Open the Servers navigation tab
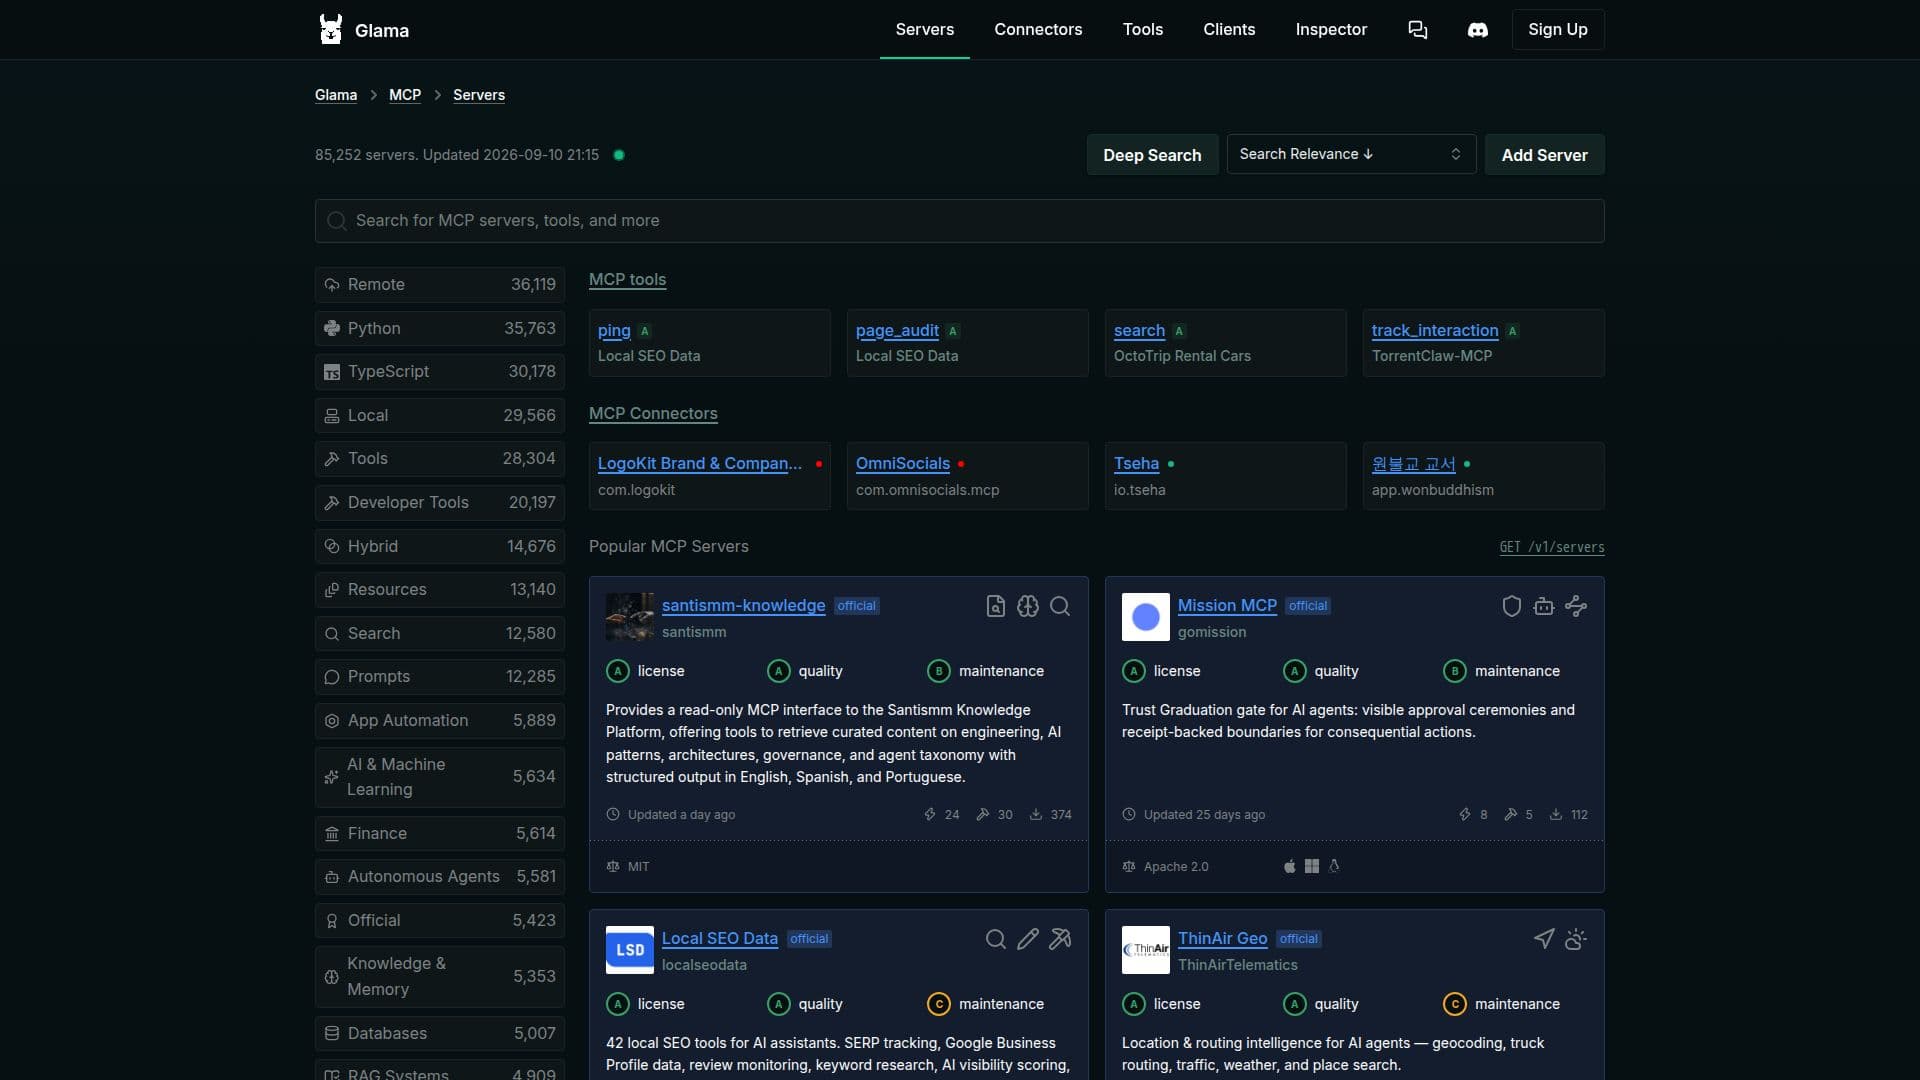The width and height of the screenshot is (1920, 1080). [924, 30]
